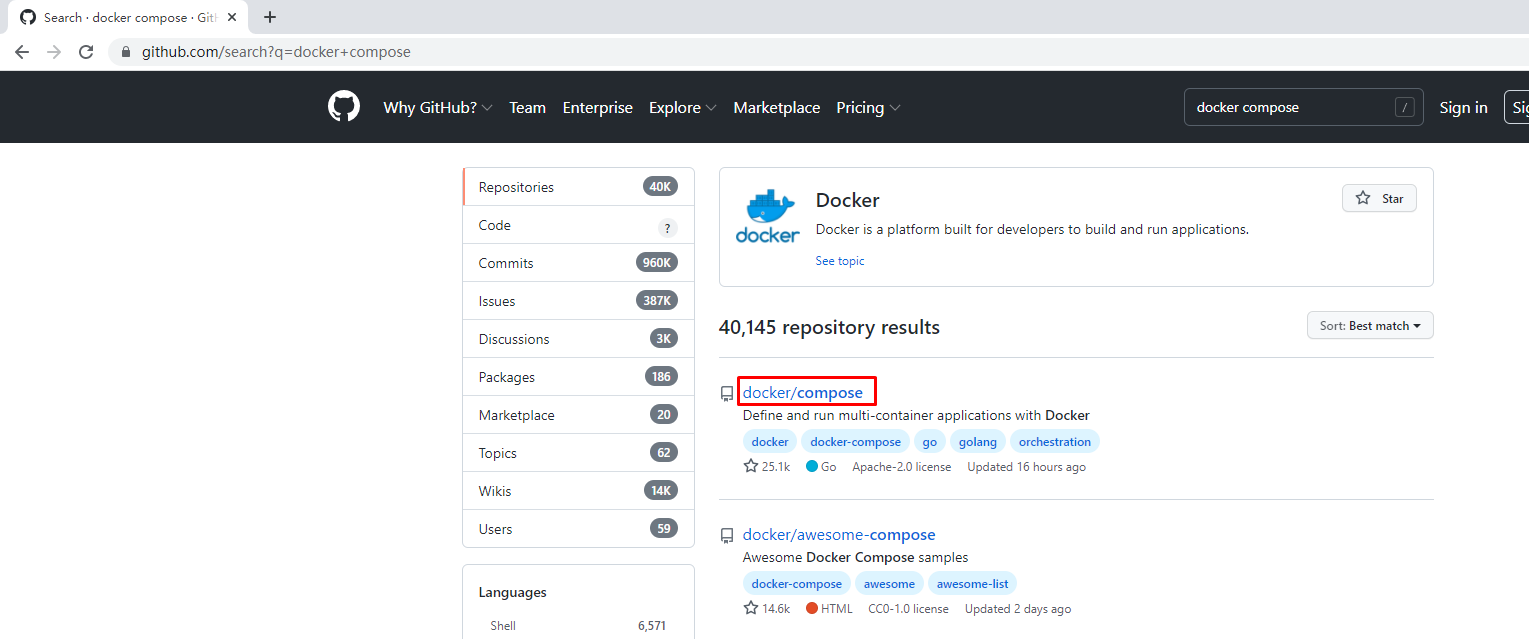Click the question mark badge next to Code
The height and width of the screenshot is (639, 1529).
(667, 227)
